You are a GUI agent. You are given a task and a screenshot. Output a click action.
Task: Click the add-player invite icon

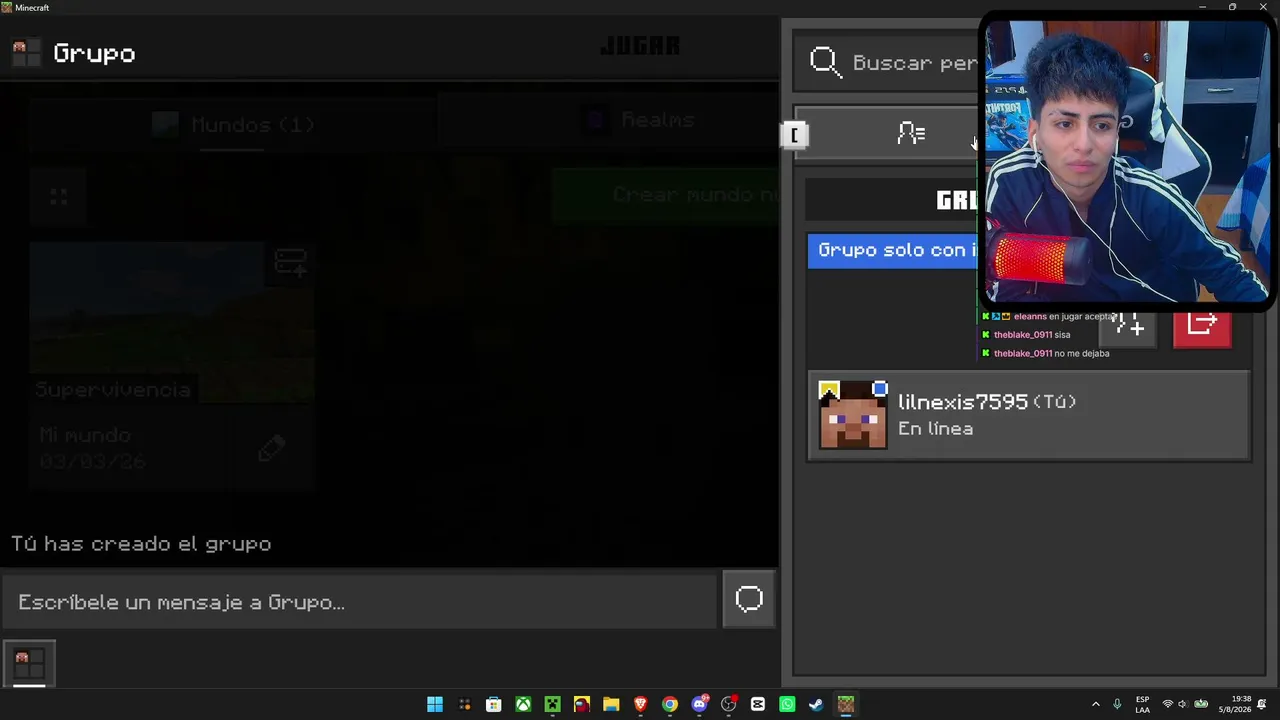click(x=1129, y=324)
